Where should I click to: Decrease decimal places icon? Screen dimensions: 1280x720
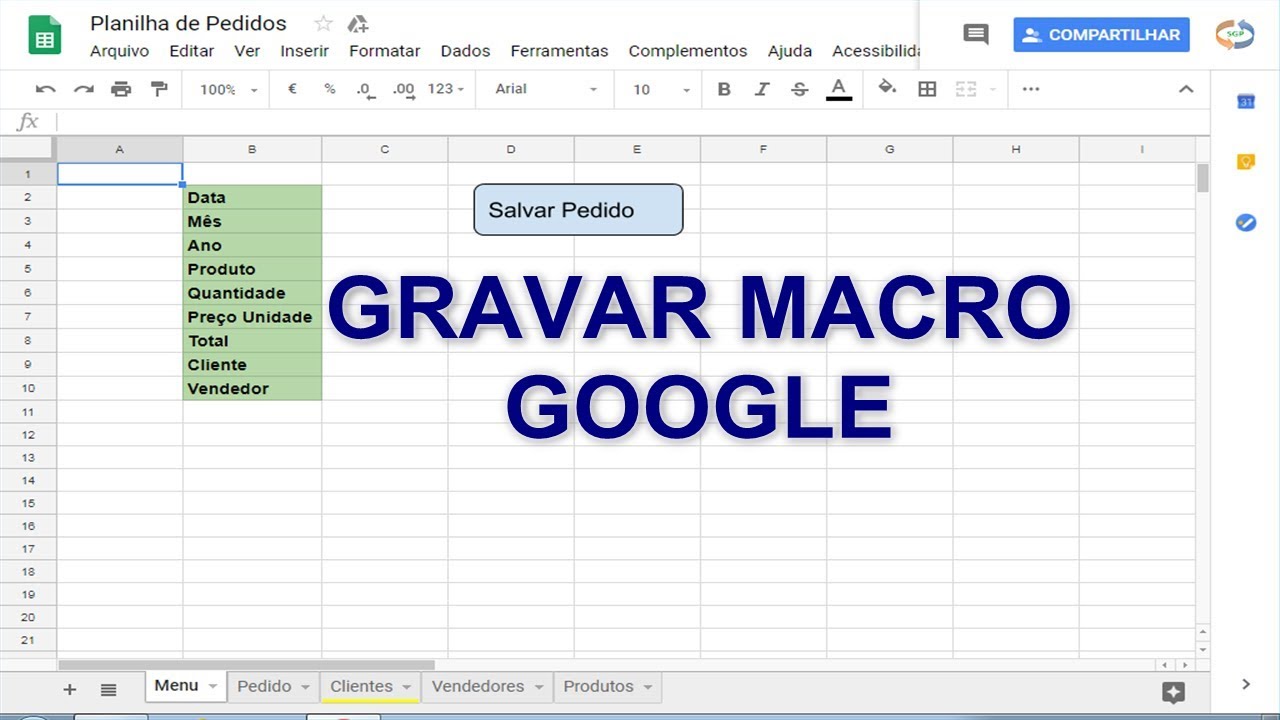[x=366, y=90]
